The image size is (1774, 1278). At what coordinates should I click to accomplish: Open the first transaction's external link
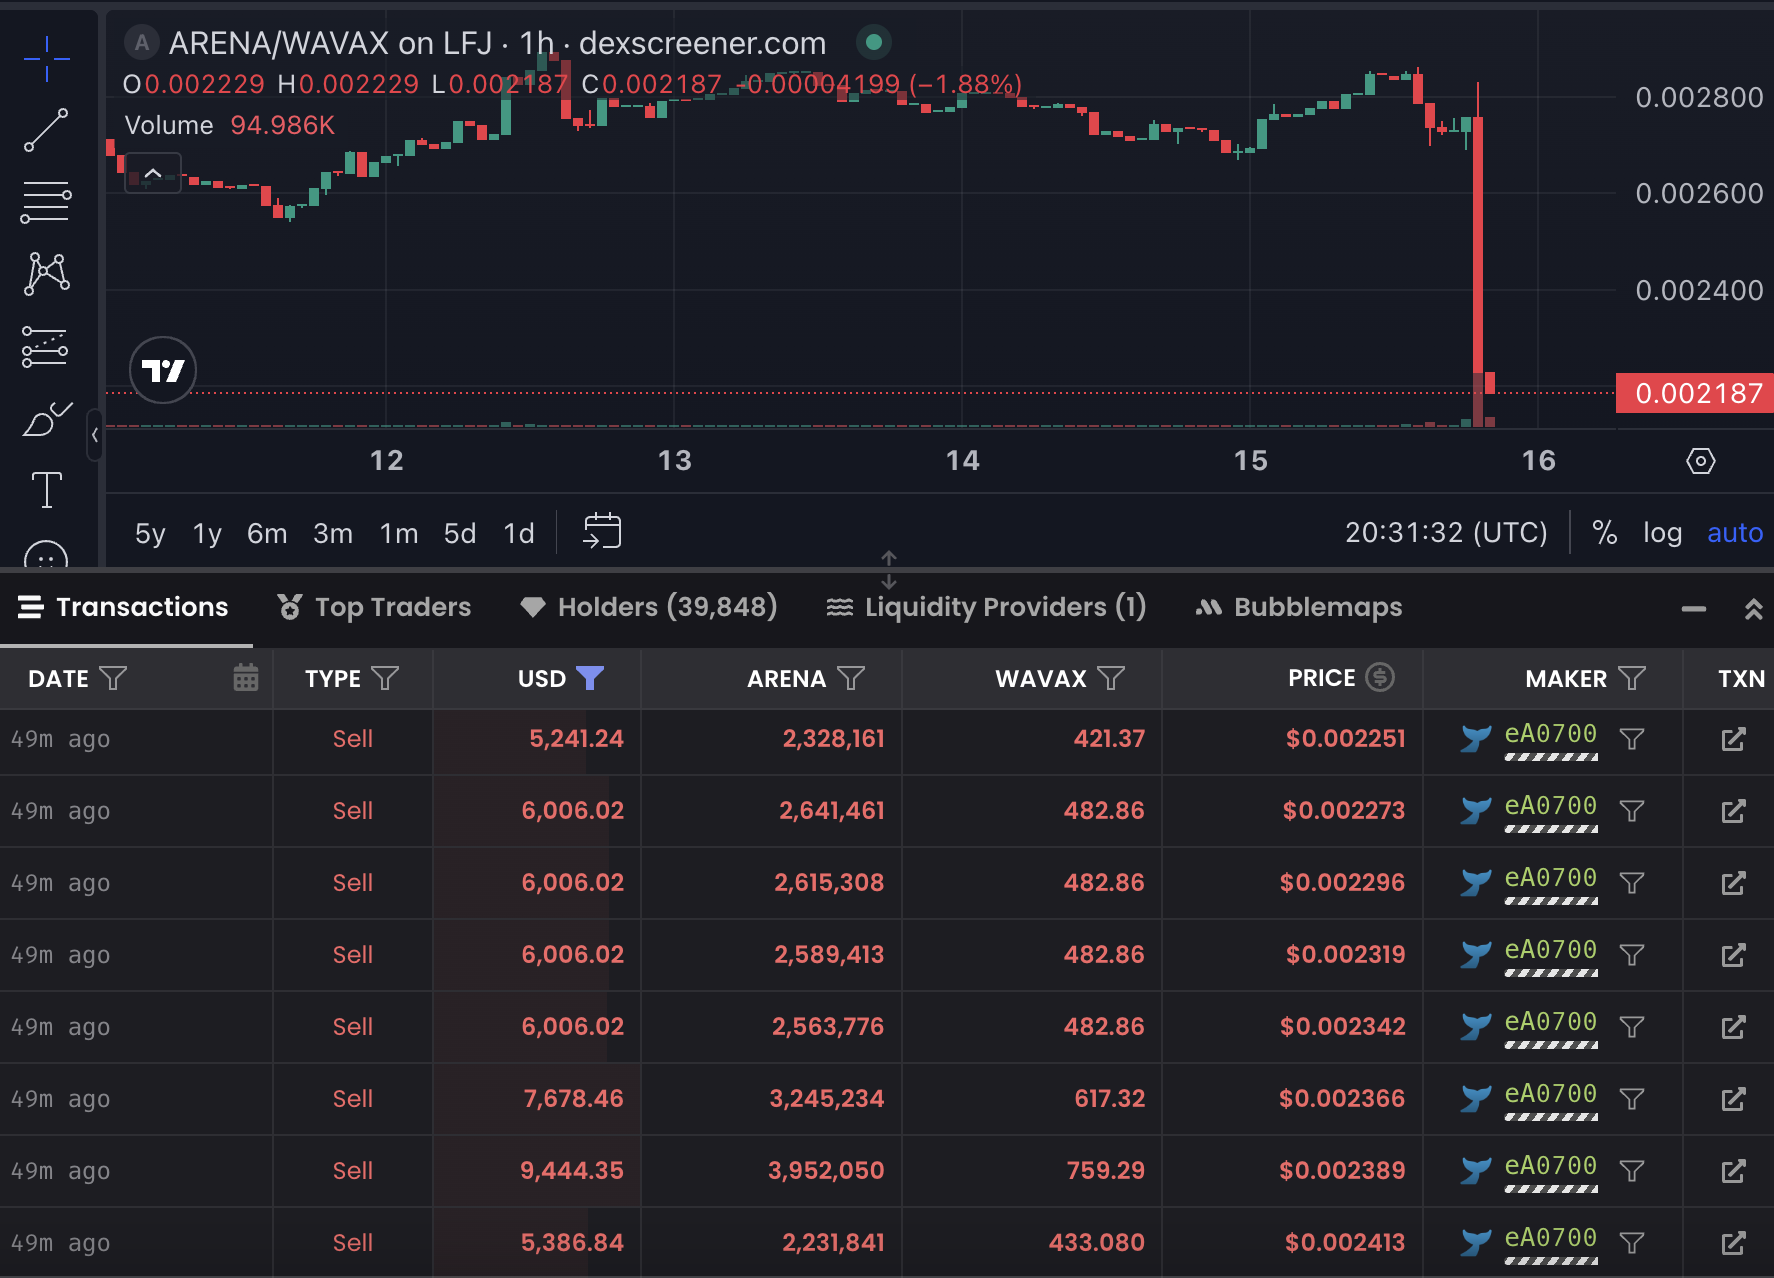point(1733,739)
